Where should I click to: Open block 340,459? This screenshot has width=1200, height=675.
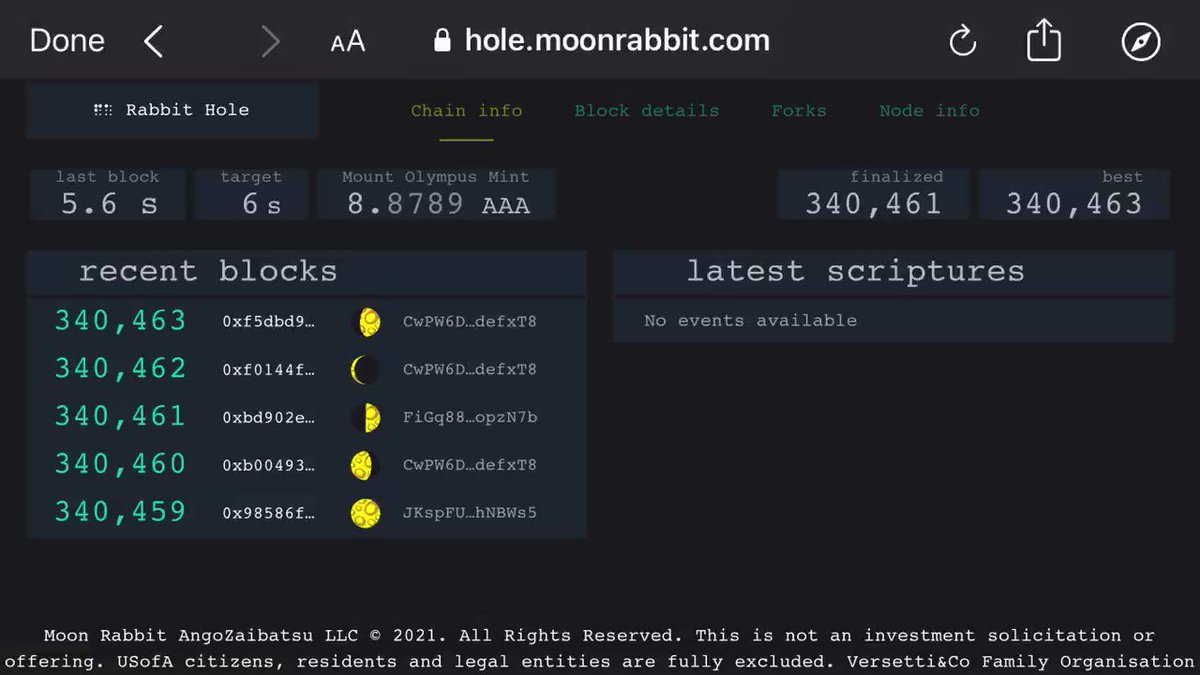click(120, 513)
